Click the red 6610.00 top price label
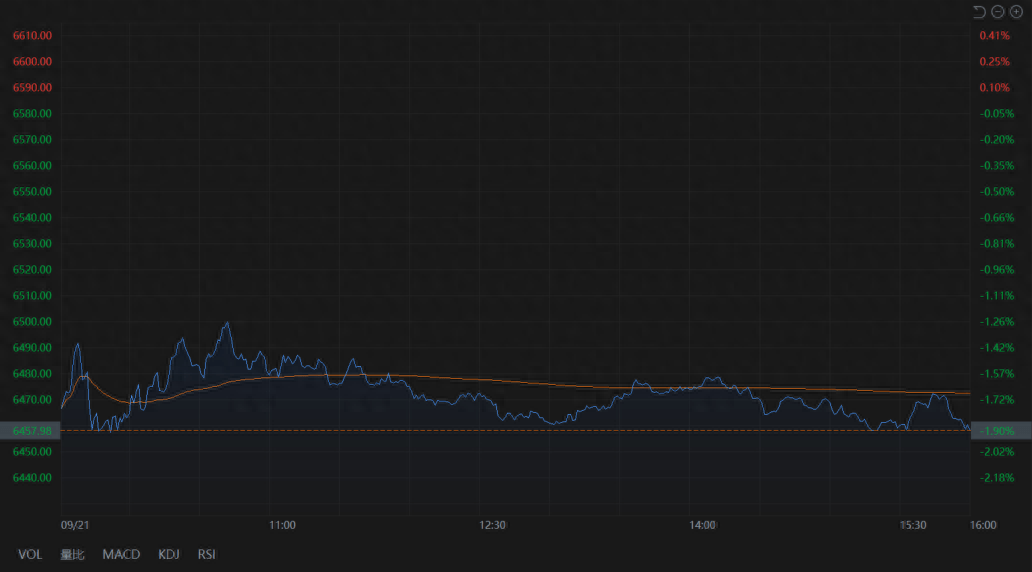Screen dimensions: 1032x572 (x=32, y=36)
